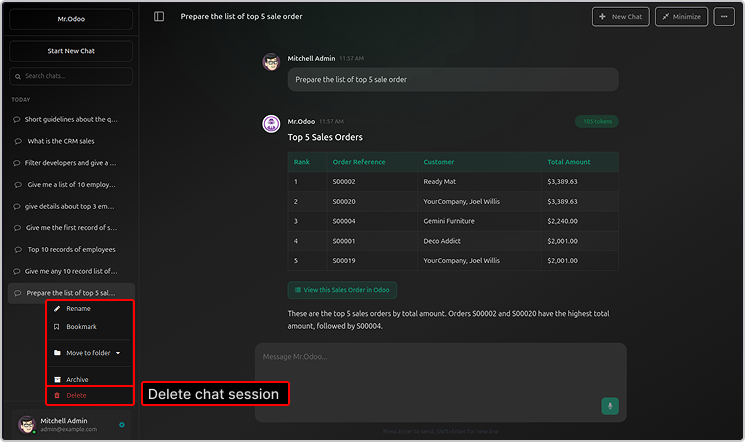Focus the Search chats field
Viewport: 745px width, 442px height.
pyautogui.click(x=71, y=76)
